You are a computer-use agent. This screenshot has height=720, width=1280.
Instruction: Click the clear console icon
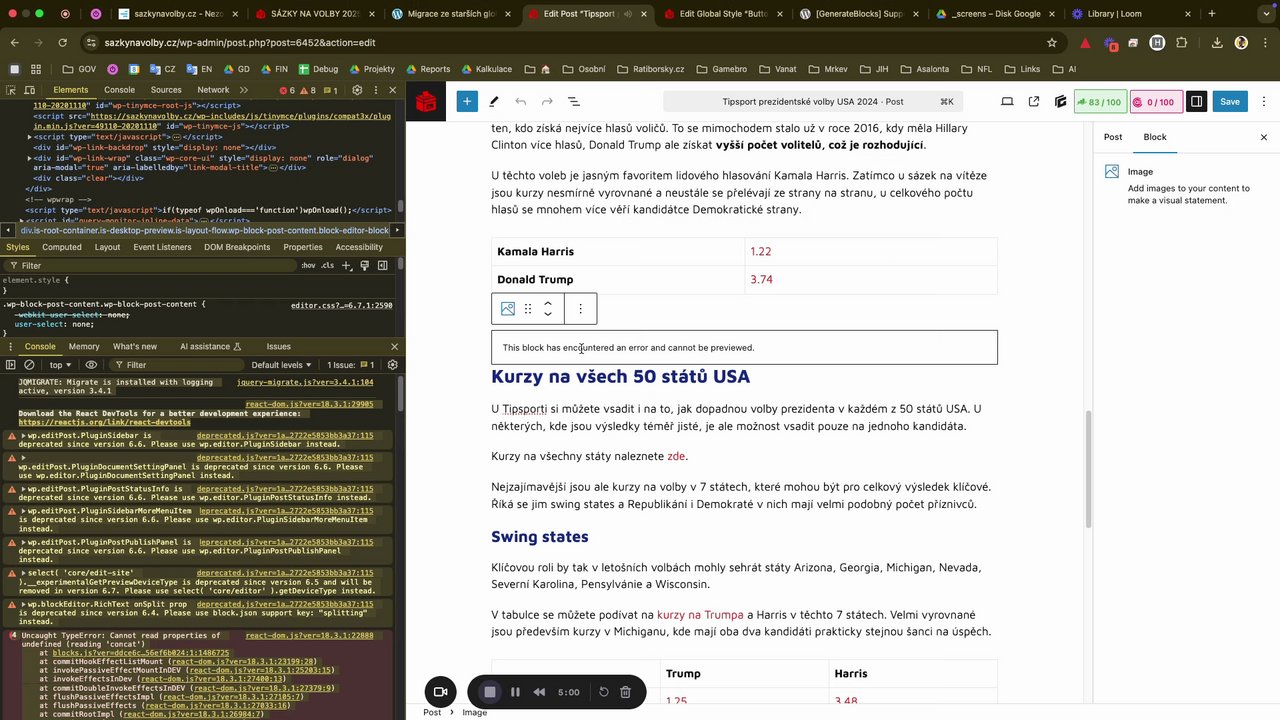tap(29, 365)
